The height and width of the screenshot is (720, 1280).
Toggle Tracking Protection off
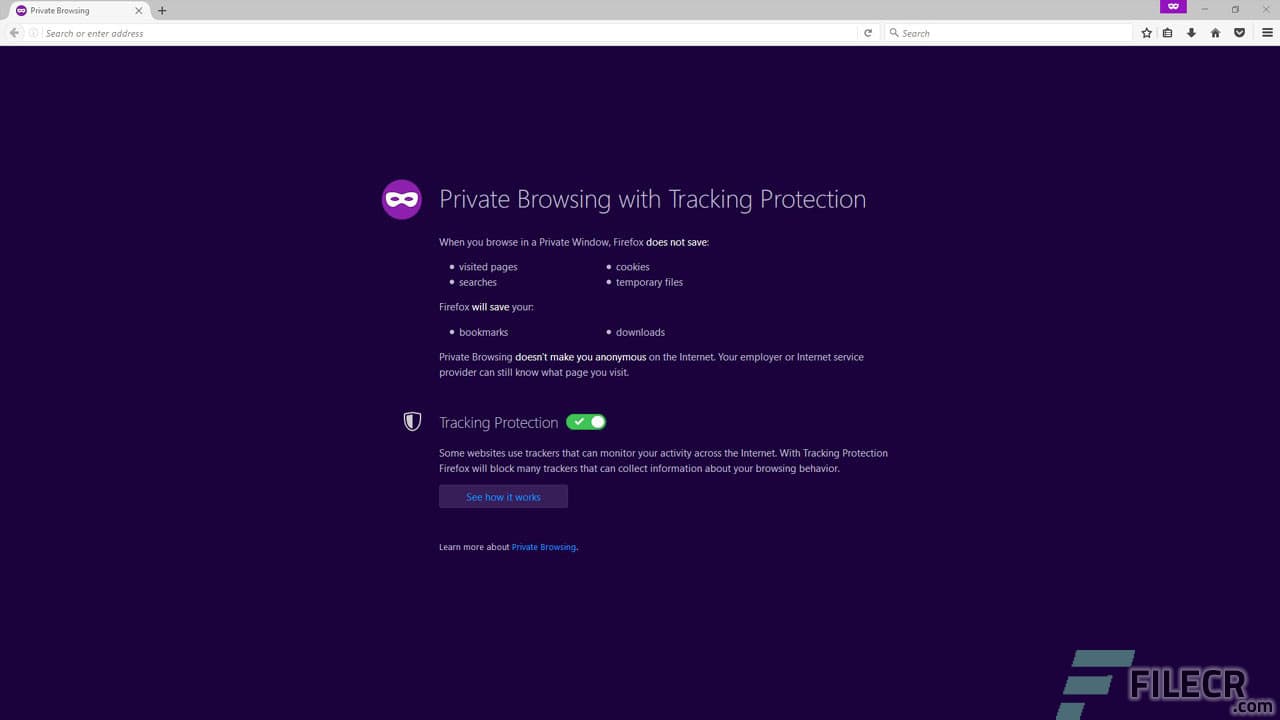pos(586,422)
